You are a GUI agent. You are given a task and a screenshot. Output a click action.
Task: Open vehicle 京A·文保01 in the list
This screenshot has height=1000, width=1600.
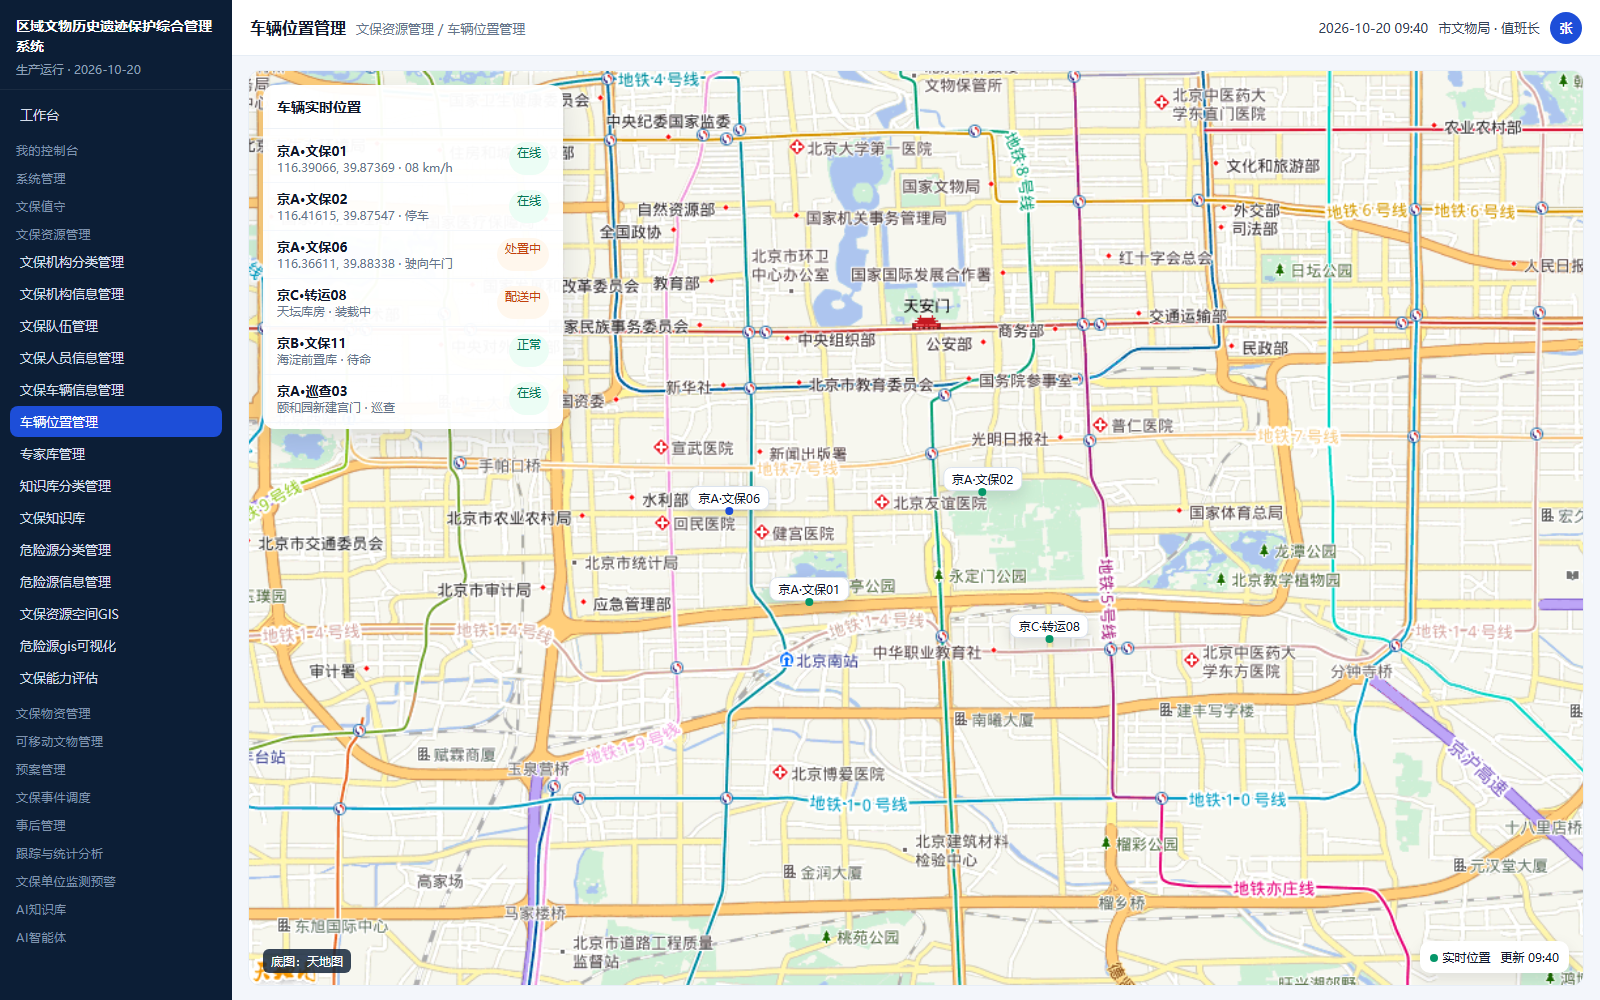pyautogui.click(x=412, y=158)
